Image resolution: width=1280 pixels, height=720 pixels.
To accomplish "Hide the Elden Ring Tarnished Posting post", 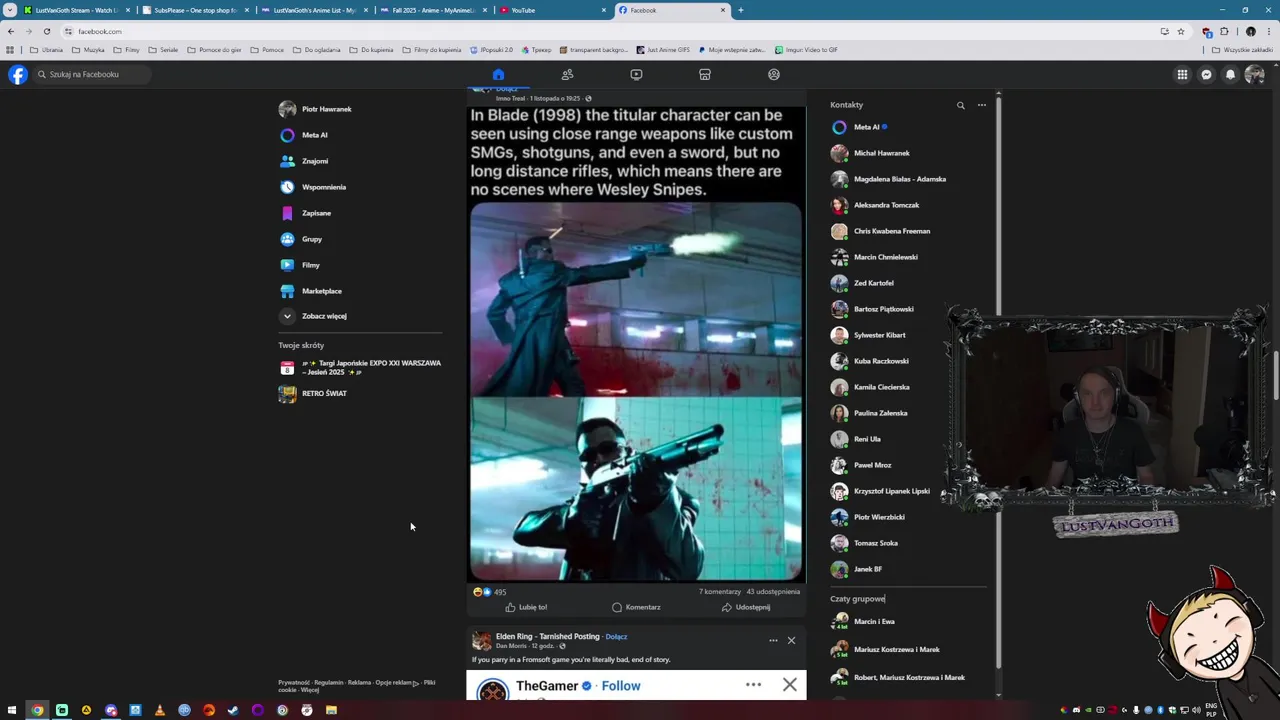I will [791, 640].
